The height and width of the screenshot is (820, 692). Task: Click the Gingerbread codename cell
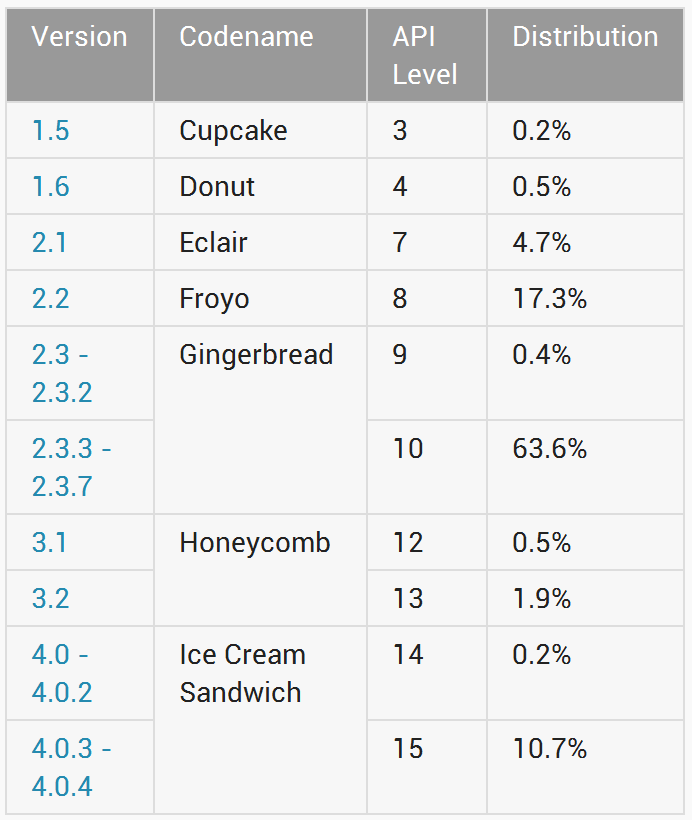tap(256, 355)
